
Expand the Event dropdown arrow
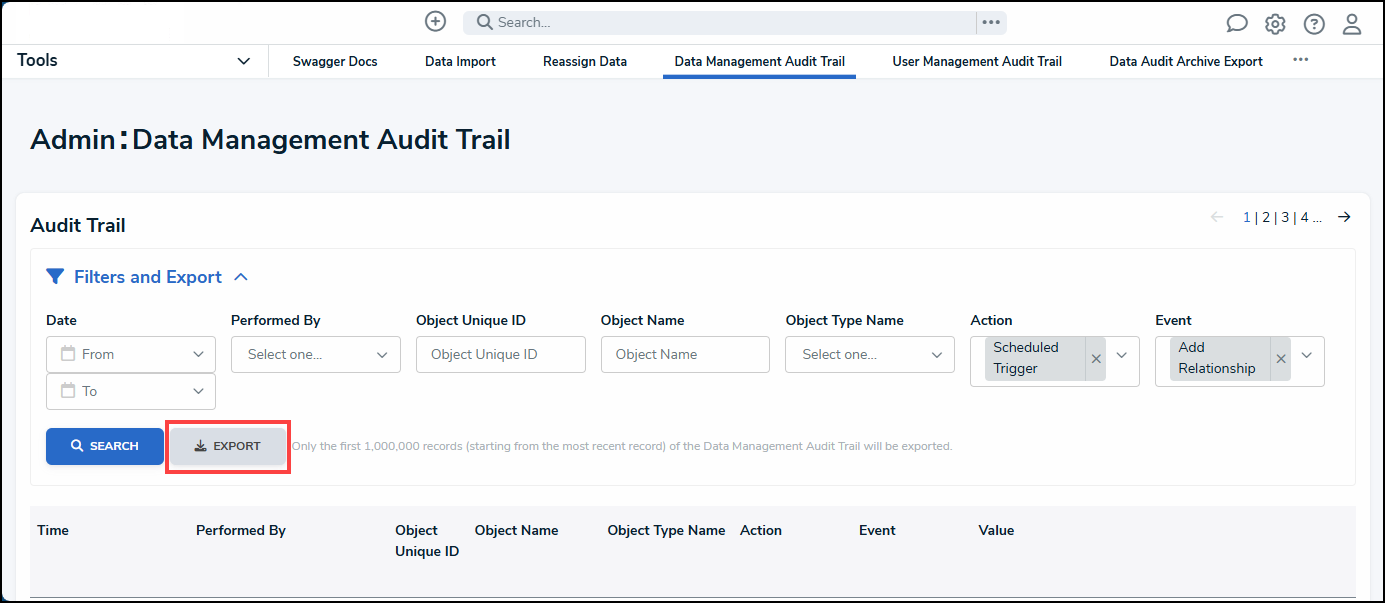pos(1307,355)
